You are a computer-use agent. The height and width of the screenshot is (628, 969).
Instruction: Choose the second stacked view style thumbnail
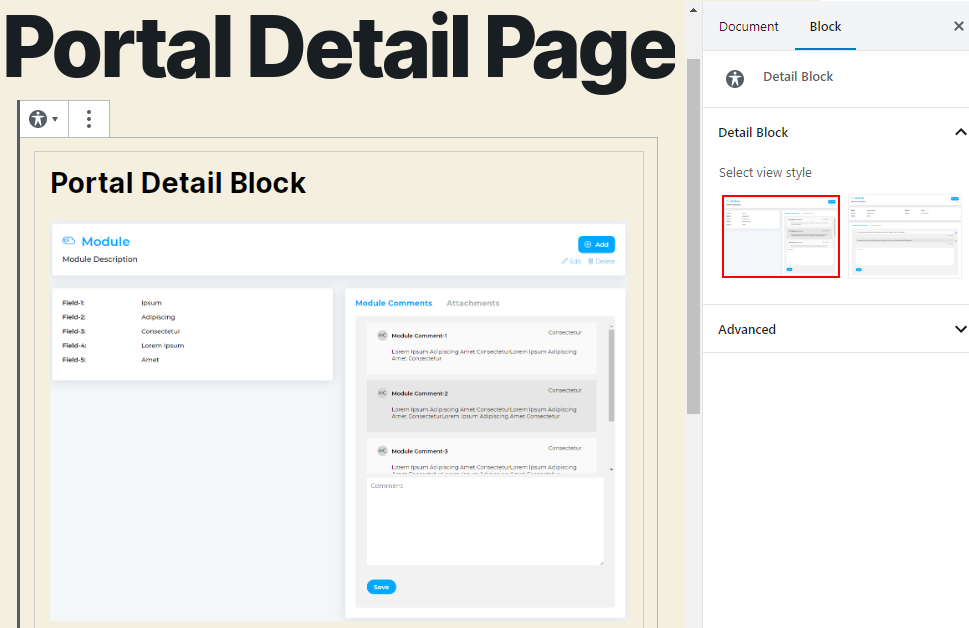click(904, 236)
